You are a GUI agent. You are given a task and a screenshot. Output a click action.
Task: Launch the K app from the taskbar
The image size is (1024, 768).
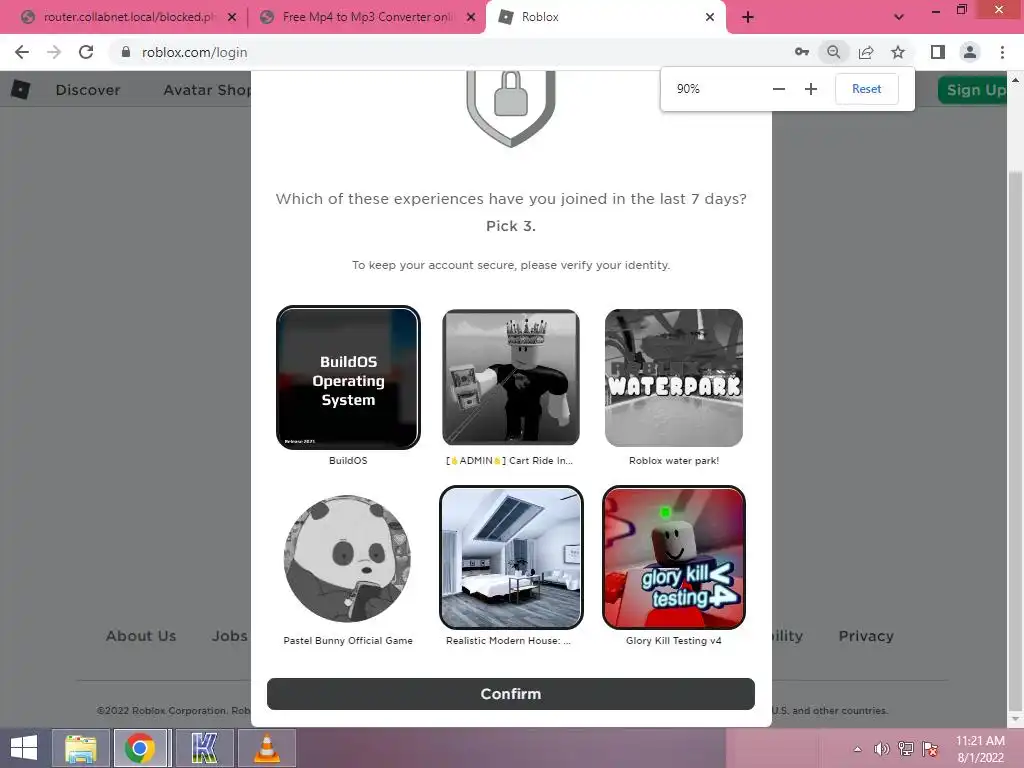(204, 748)
